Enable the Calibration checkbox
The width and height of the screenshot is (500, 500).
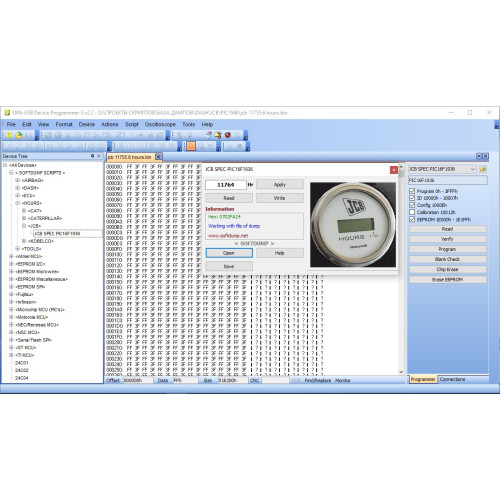tap(412, 212)
